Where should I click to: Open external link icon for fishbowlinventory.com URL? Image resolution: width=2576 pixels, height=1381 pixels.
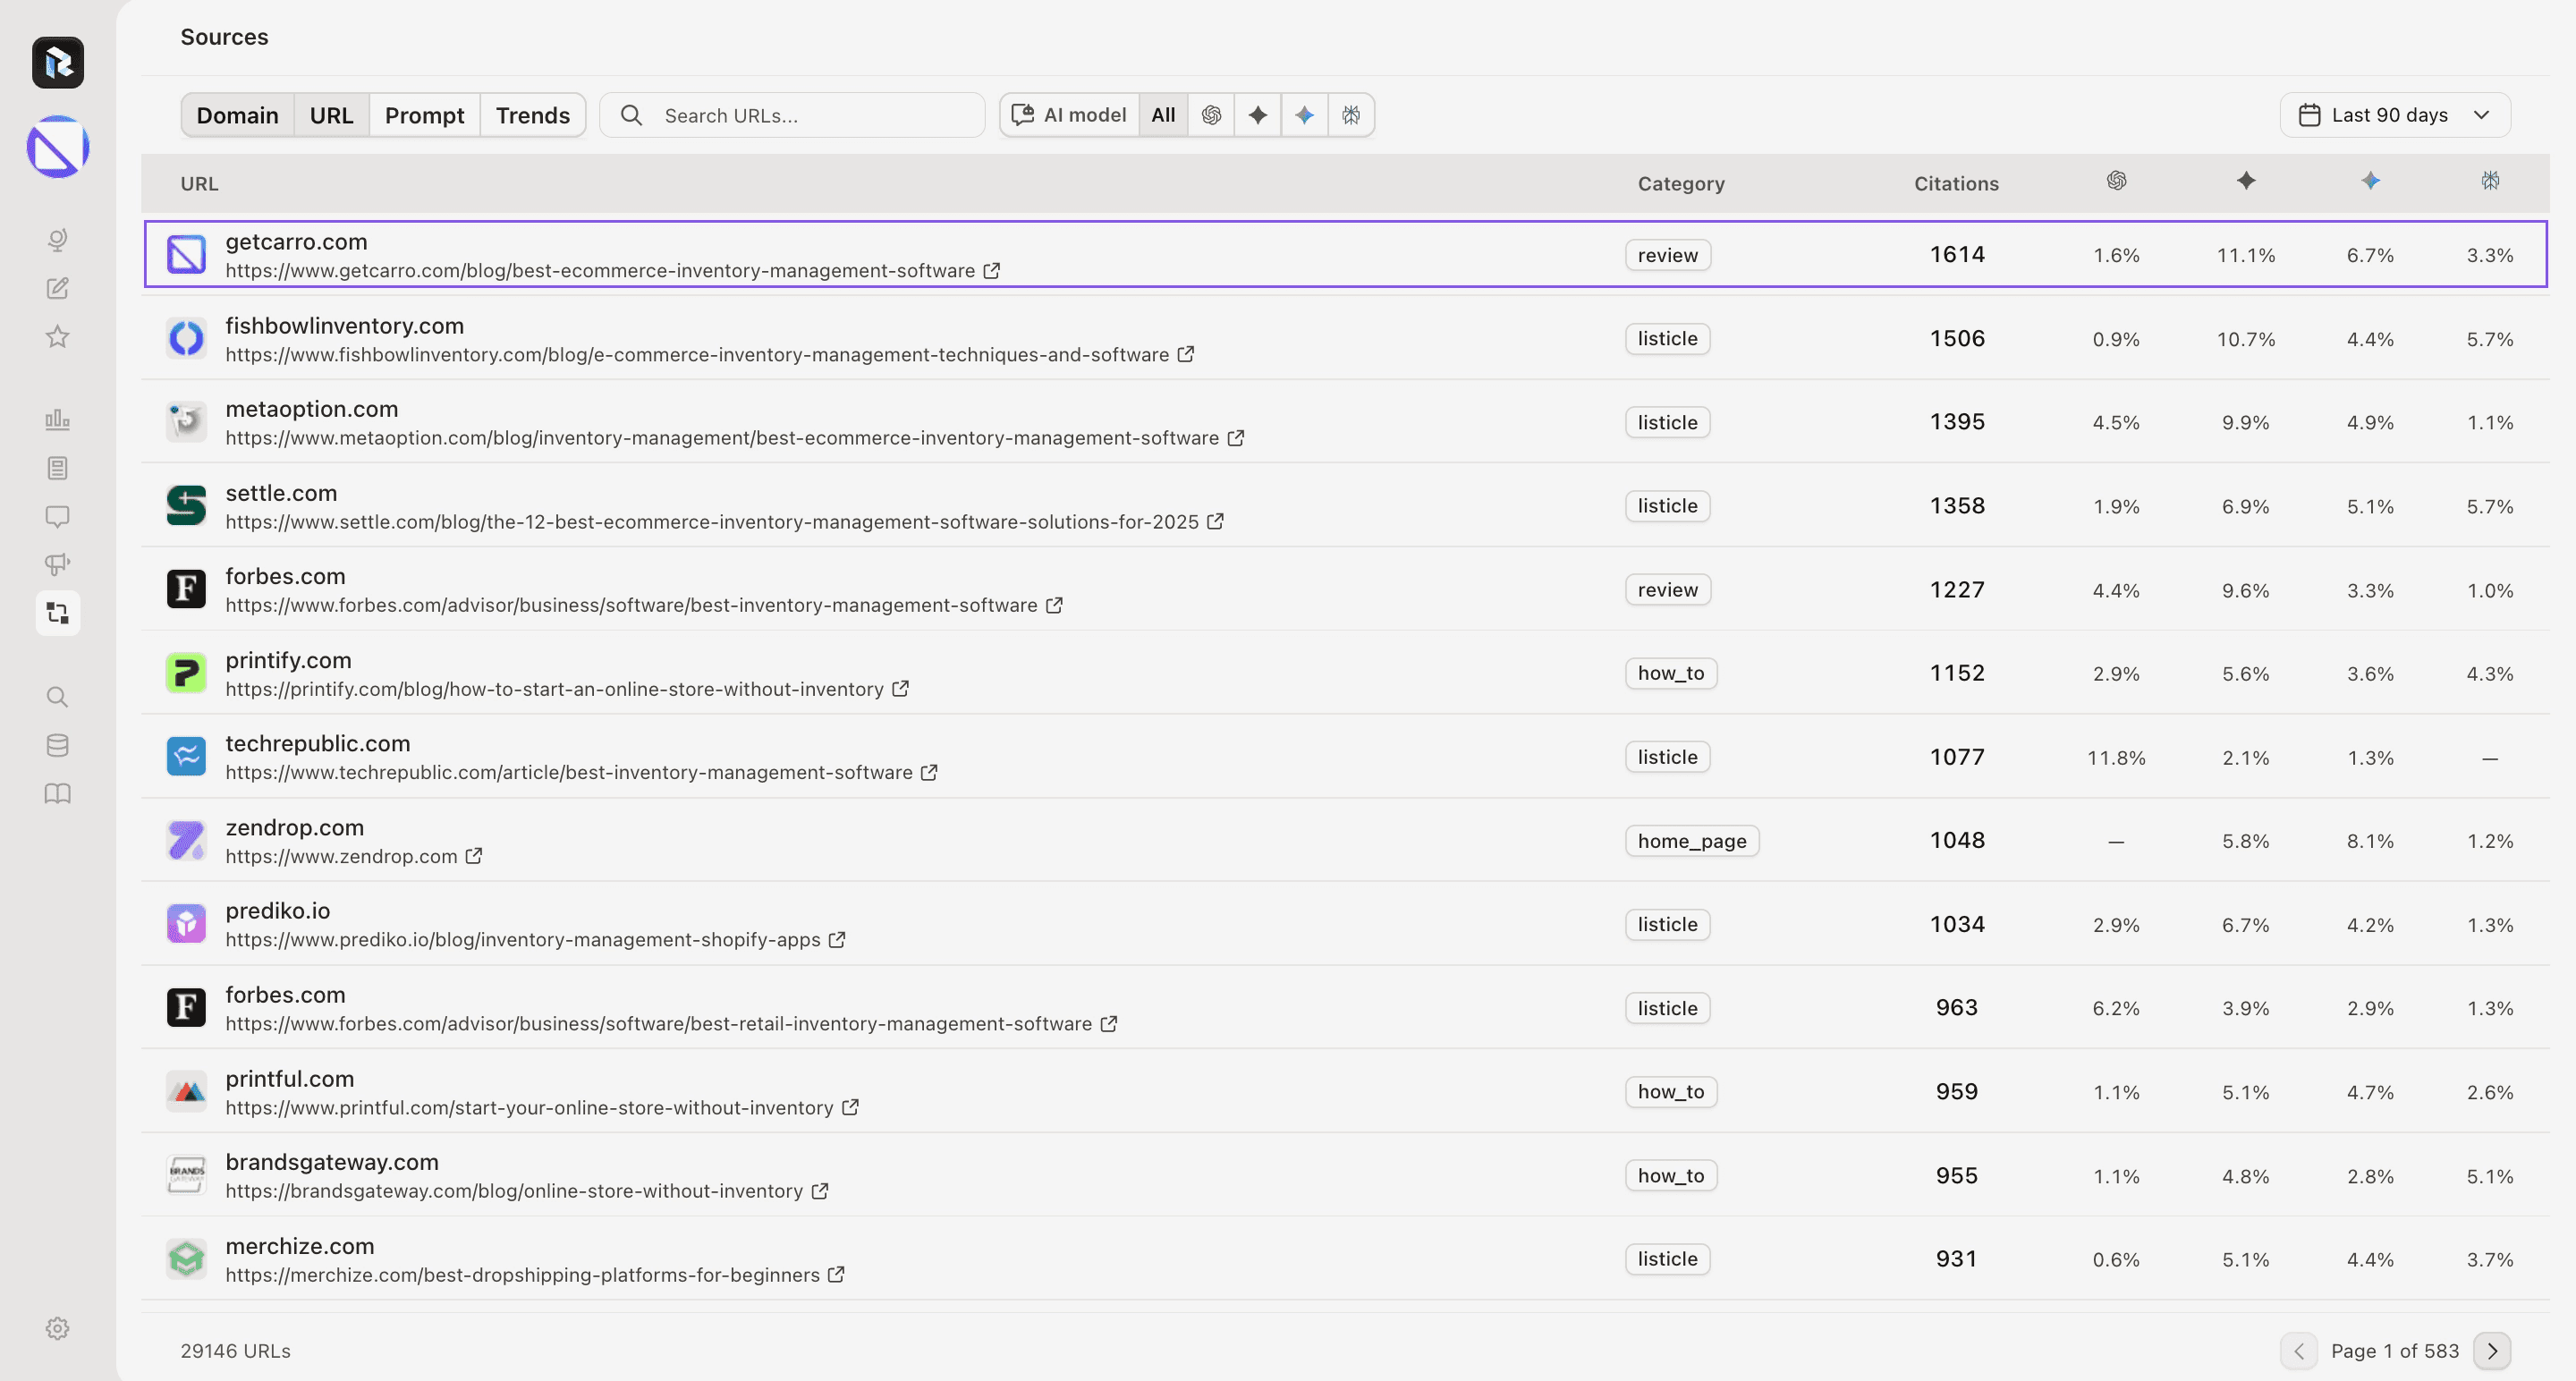tap(1186, 354)
